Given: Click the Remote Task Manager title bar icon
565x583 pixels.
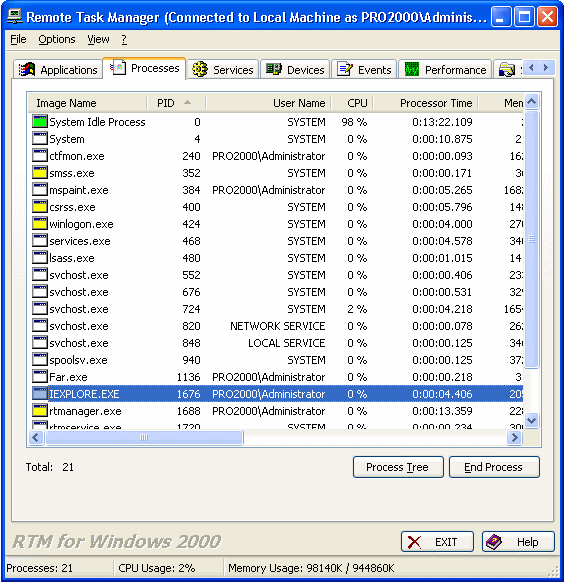Looking at the screenshot, I should click(15, 17).
